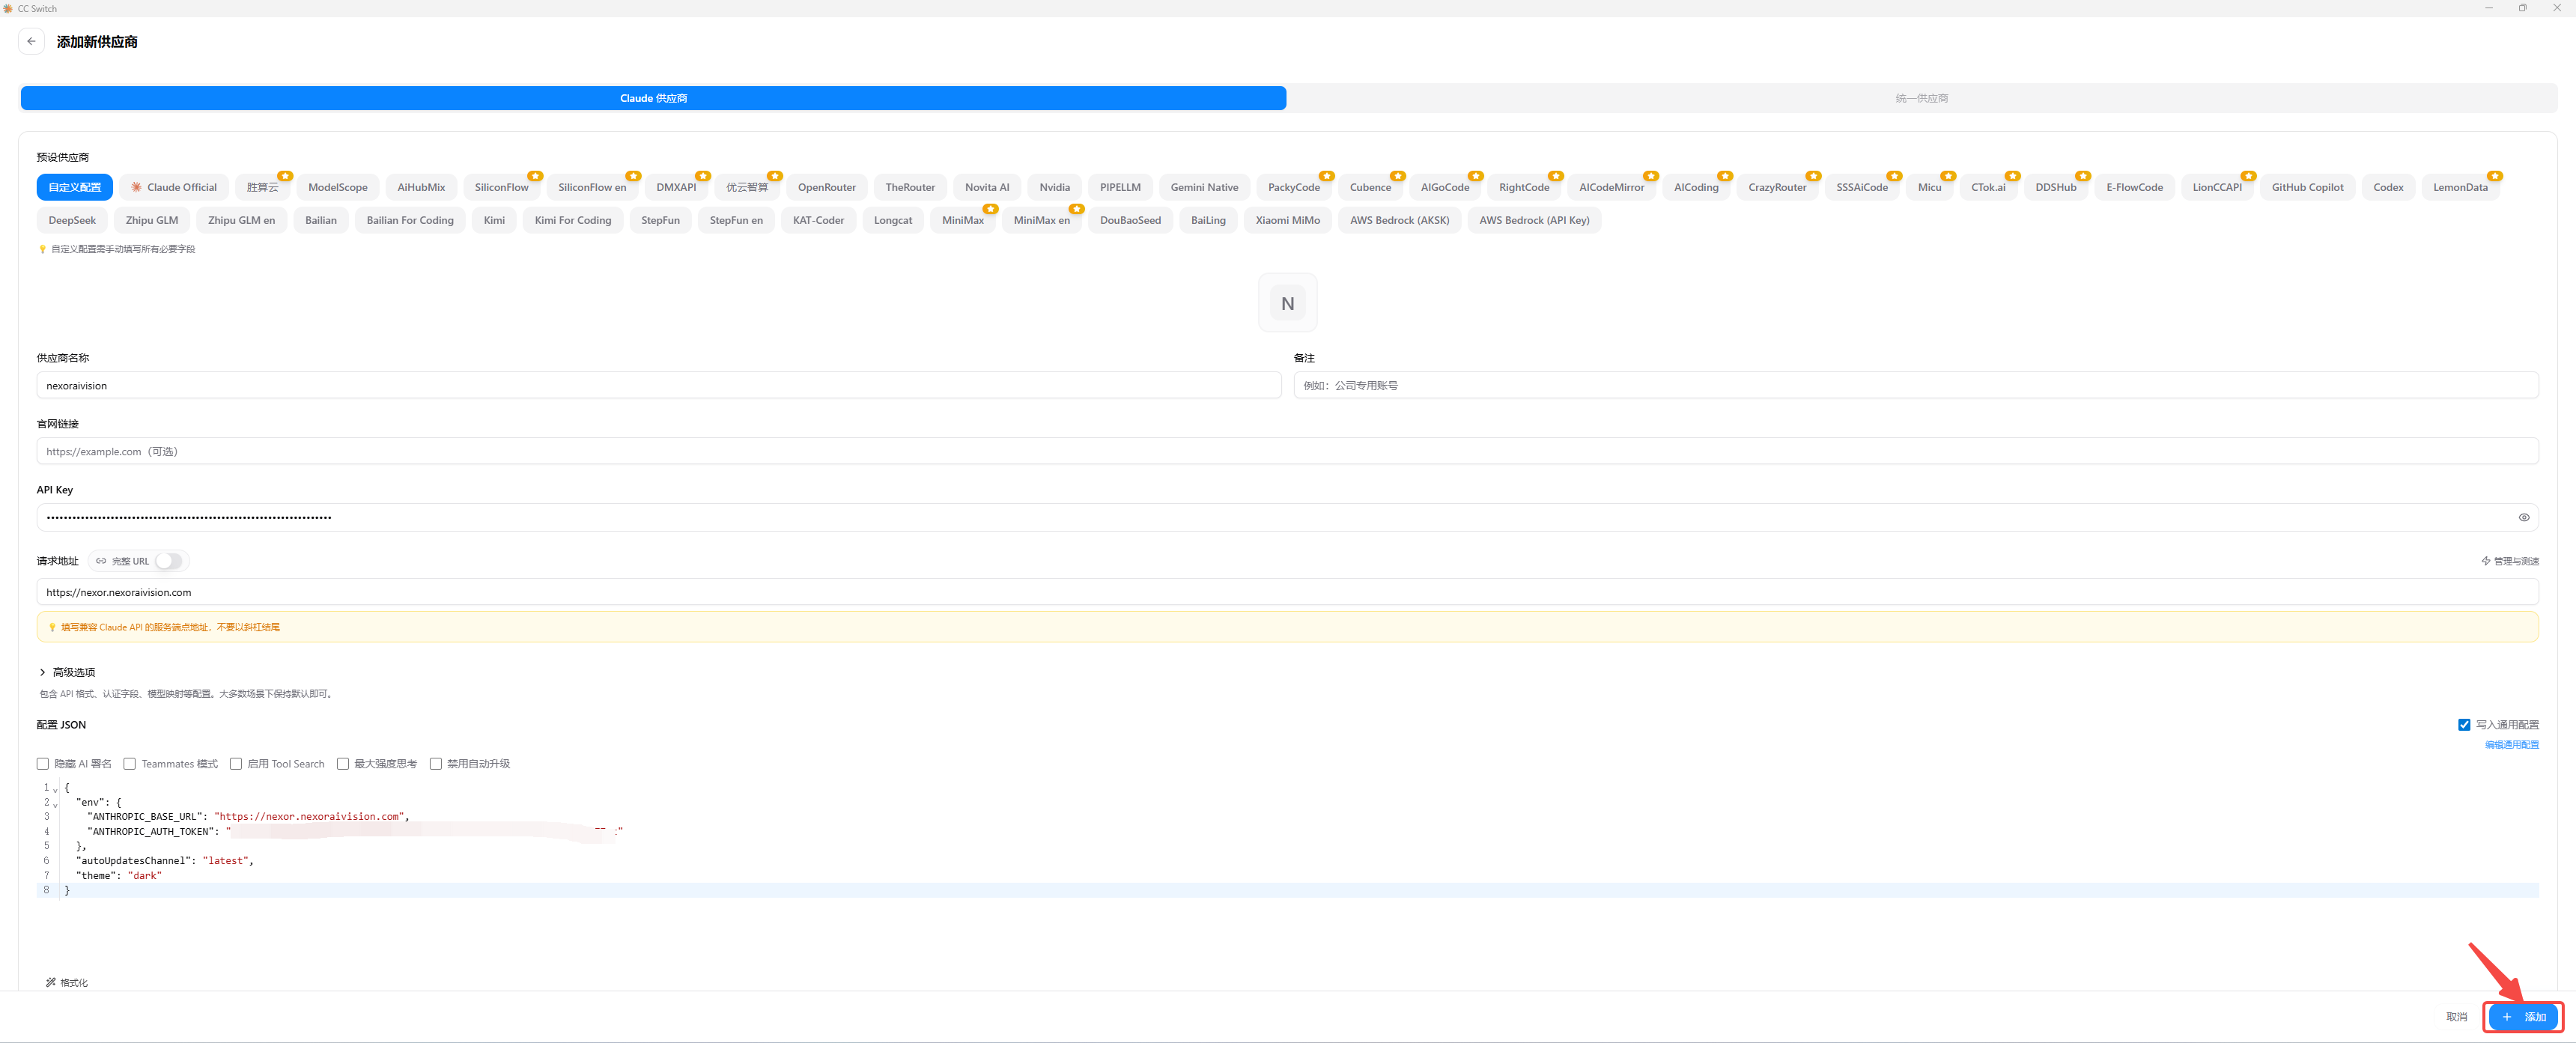2576x1043 pixels.
Task: Reveal the API Key with the eye icon
Action: [x=2523, y=517]
